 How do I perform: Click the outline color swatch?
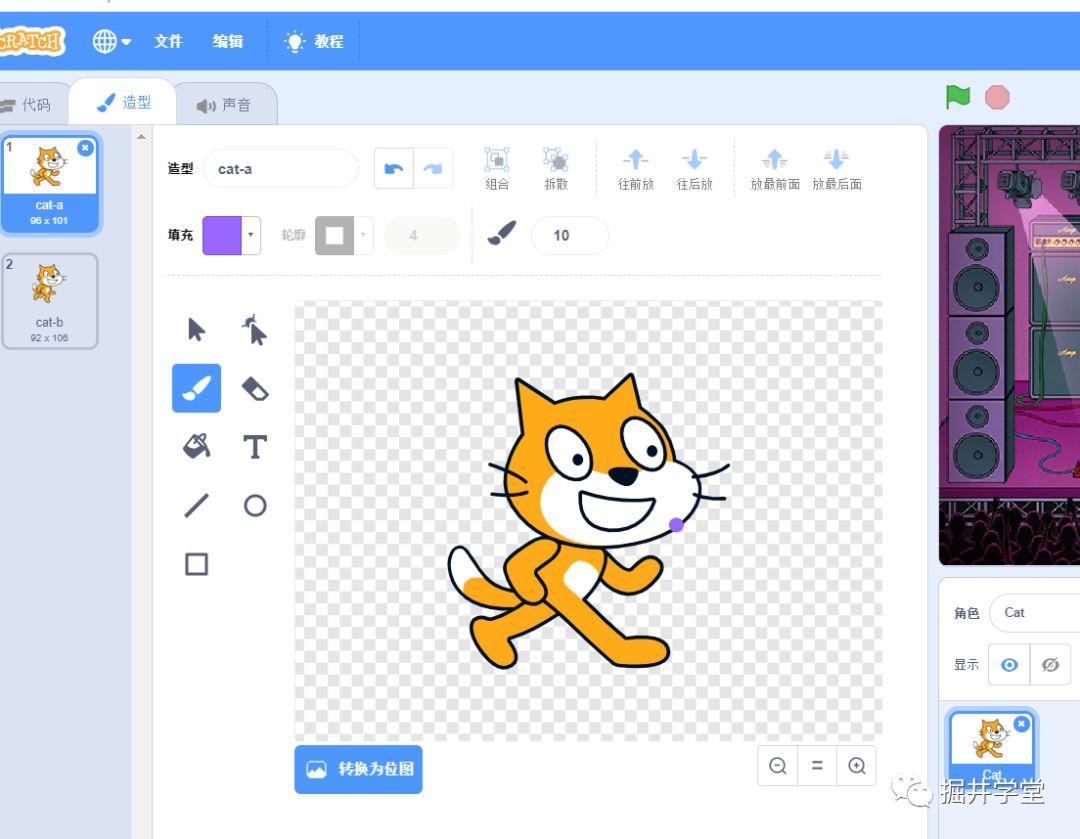click(x=334, y=235)
